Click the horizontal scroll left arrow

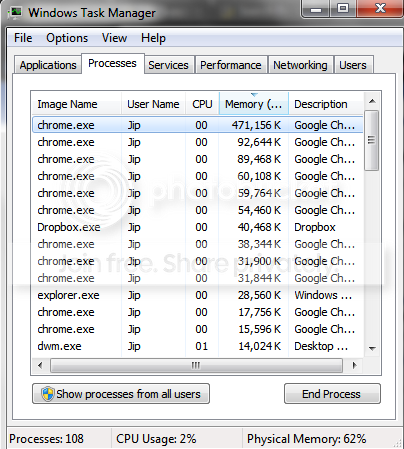(40, 365)
